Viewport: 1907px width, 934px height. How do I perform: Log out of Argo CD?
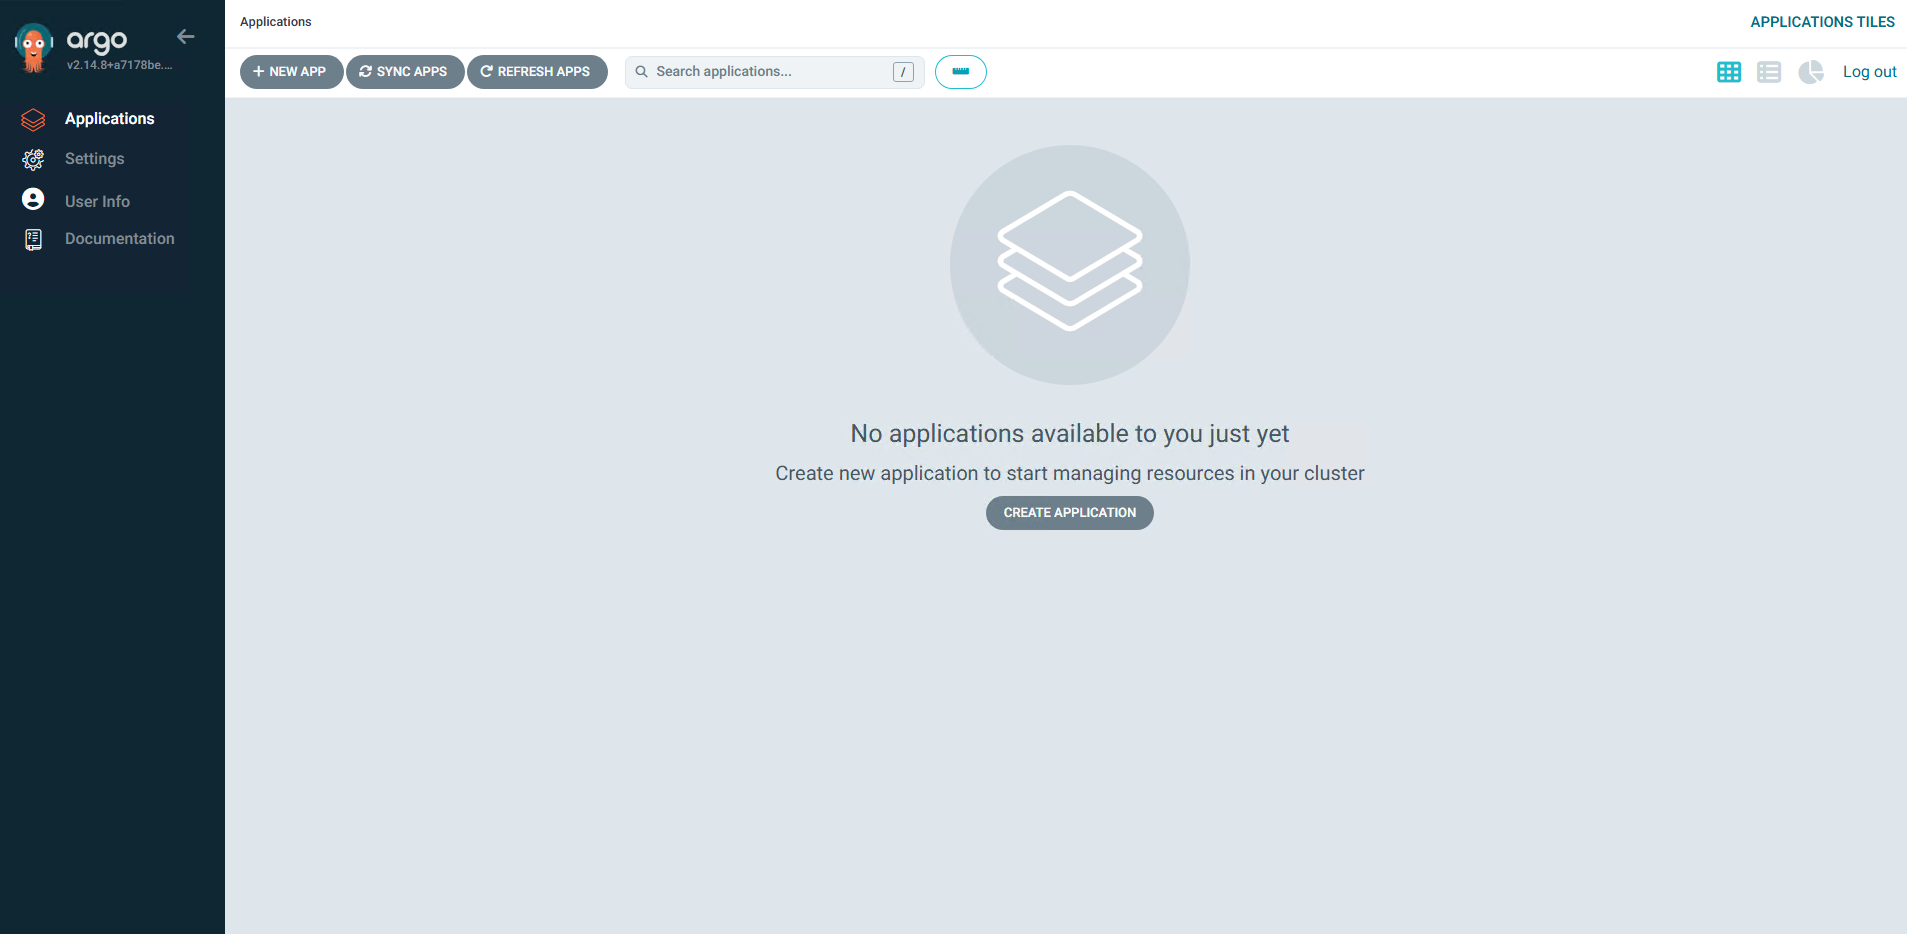click(x=1869, y=72)
